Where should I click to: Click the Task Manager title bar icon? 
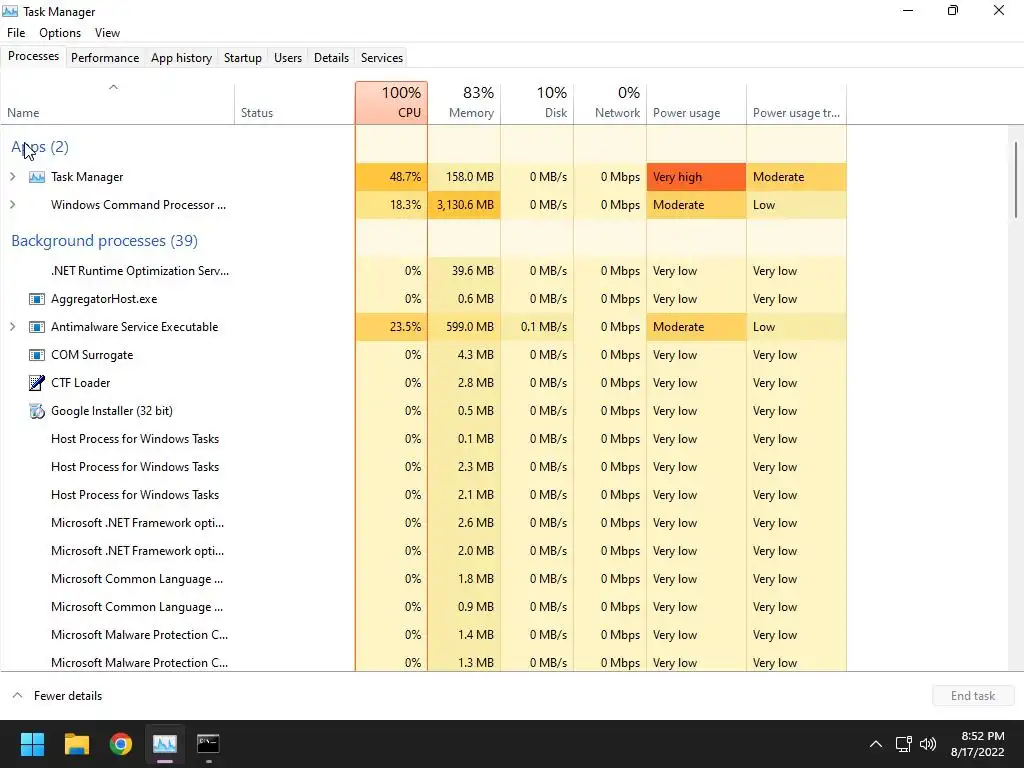10,11
